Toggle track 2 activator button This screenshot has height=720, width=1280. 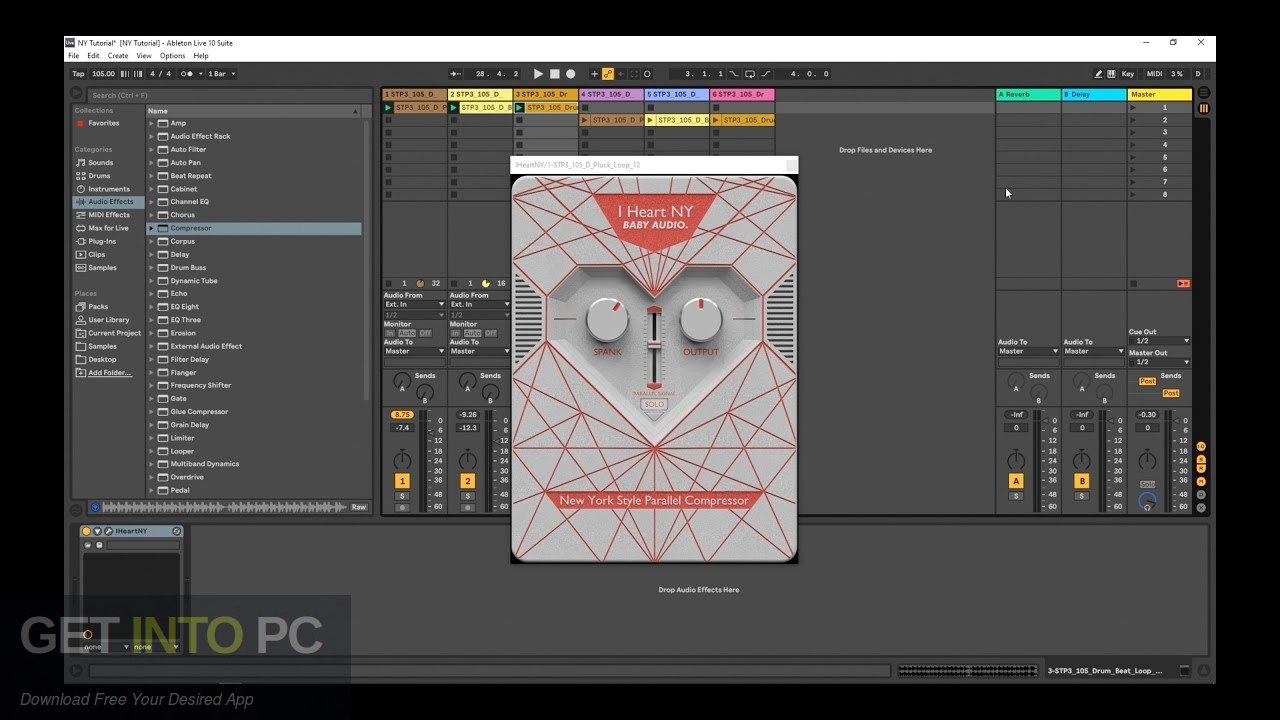pos(467,482)
